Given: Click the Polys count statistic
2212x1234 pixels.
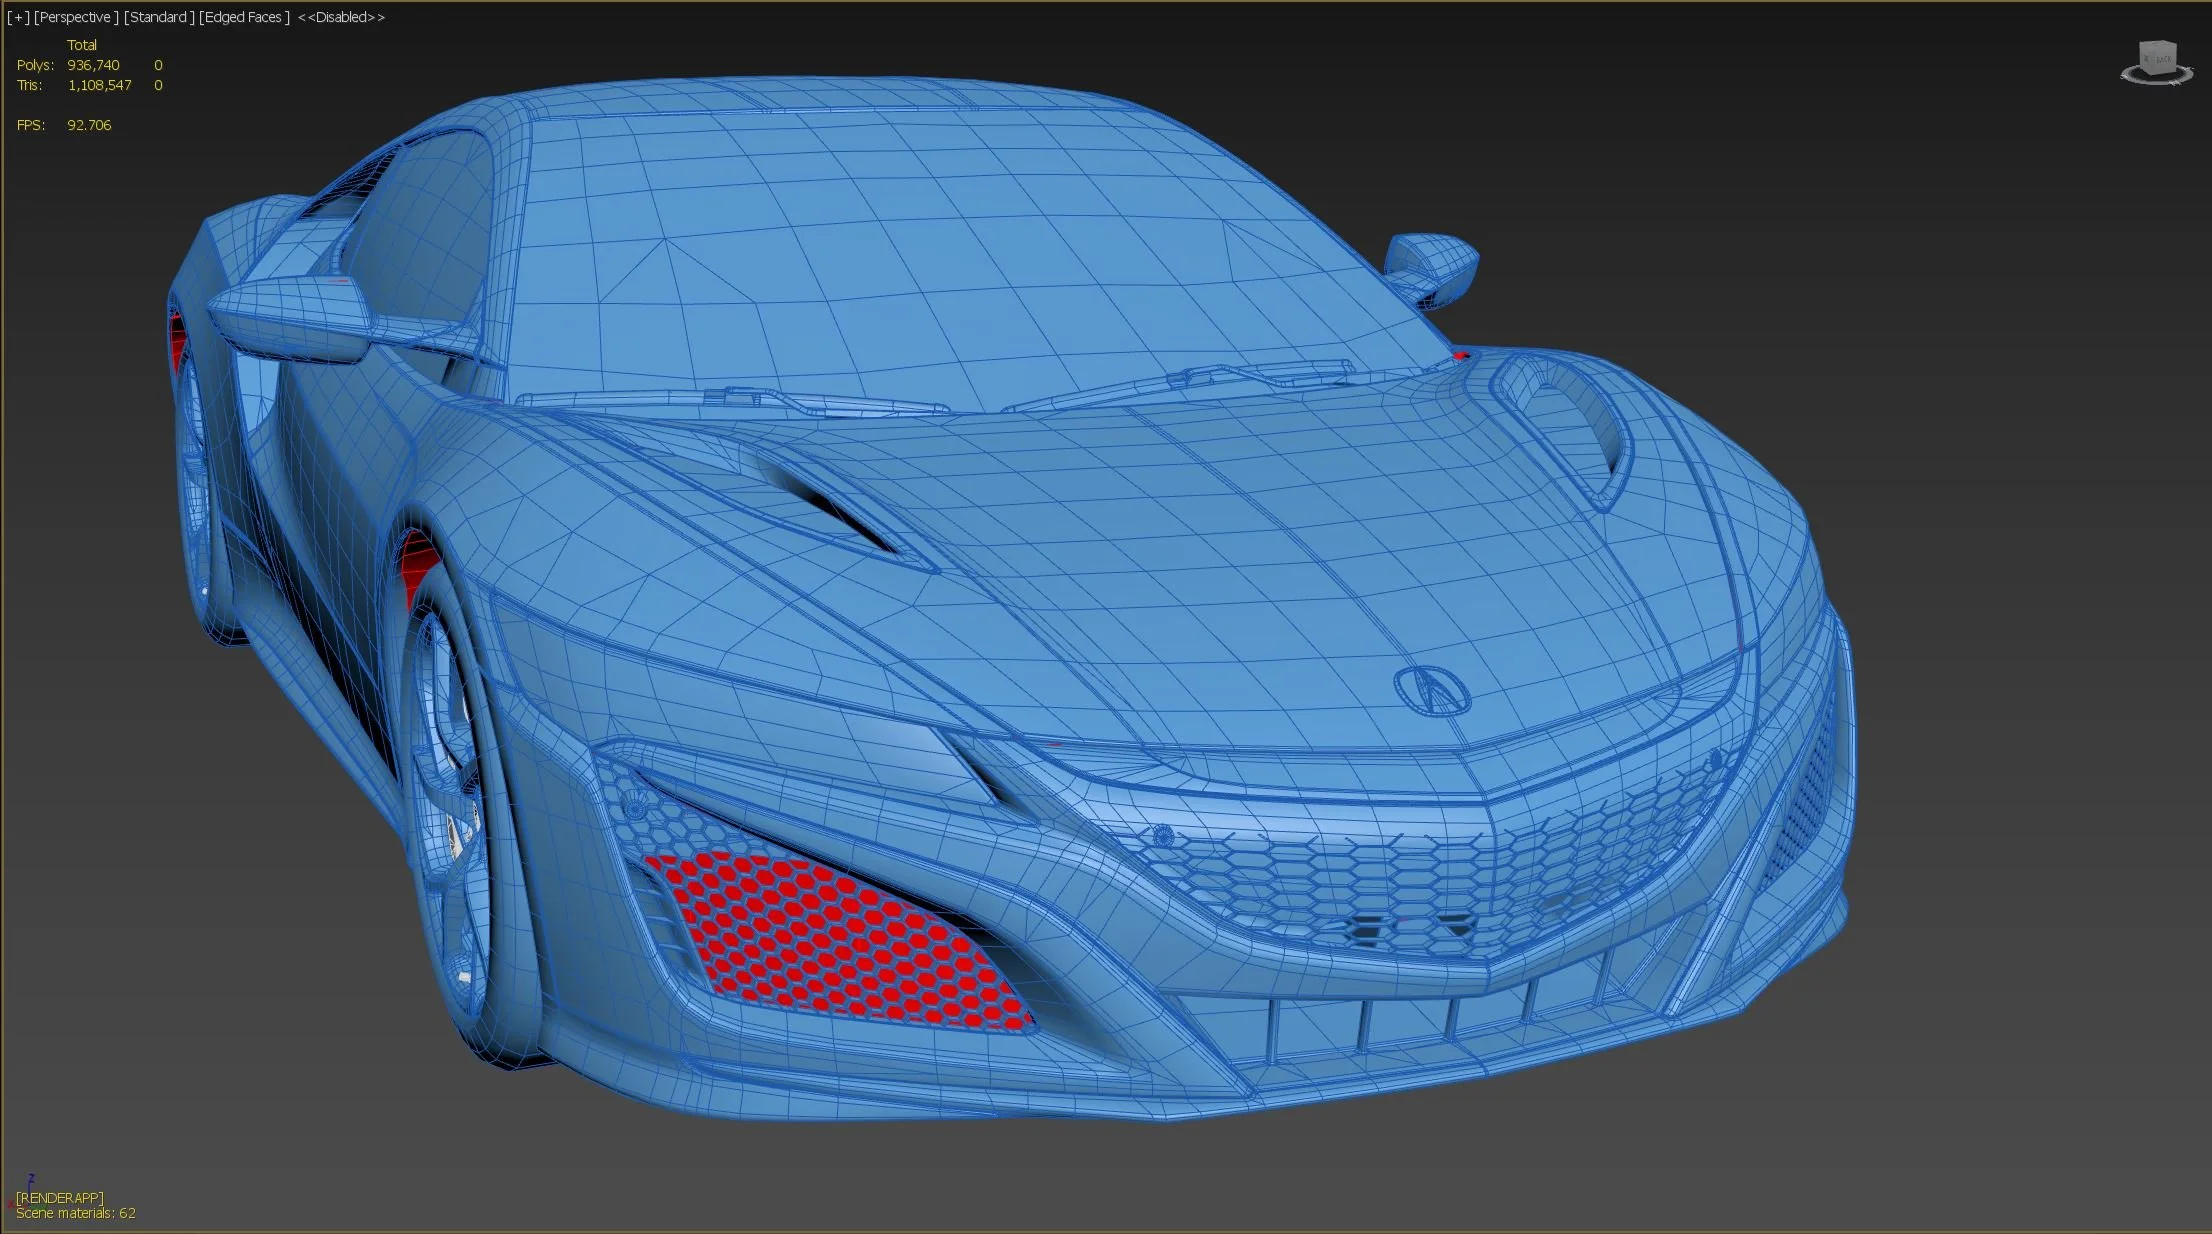Looking at the screenshot, I should [x=92, y=65].
